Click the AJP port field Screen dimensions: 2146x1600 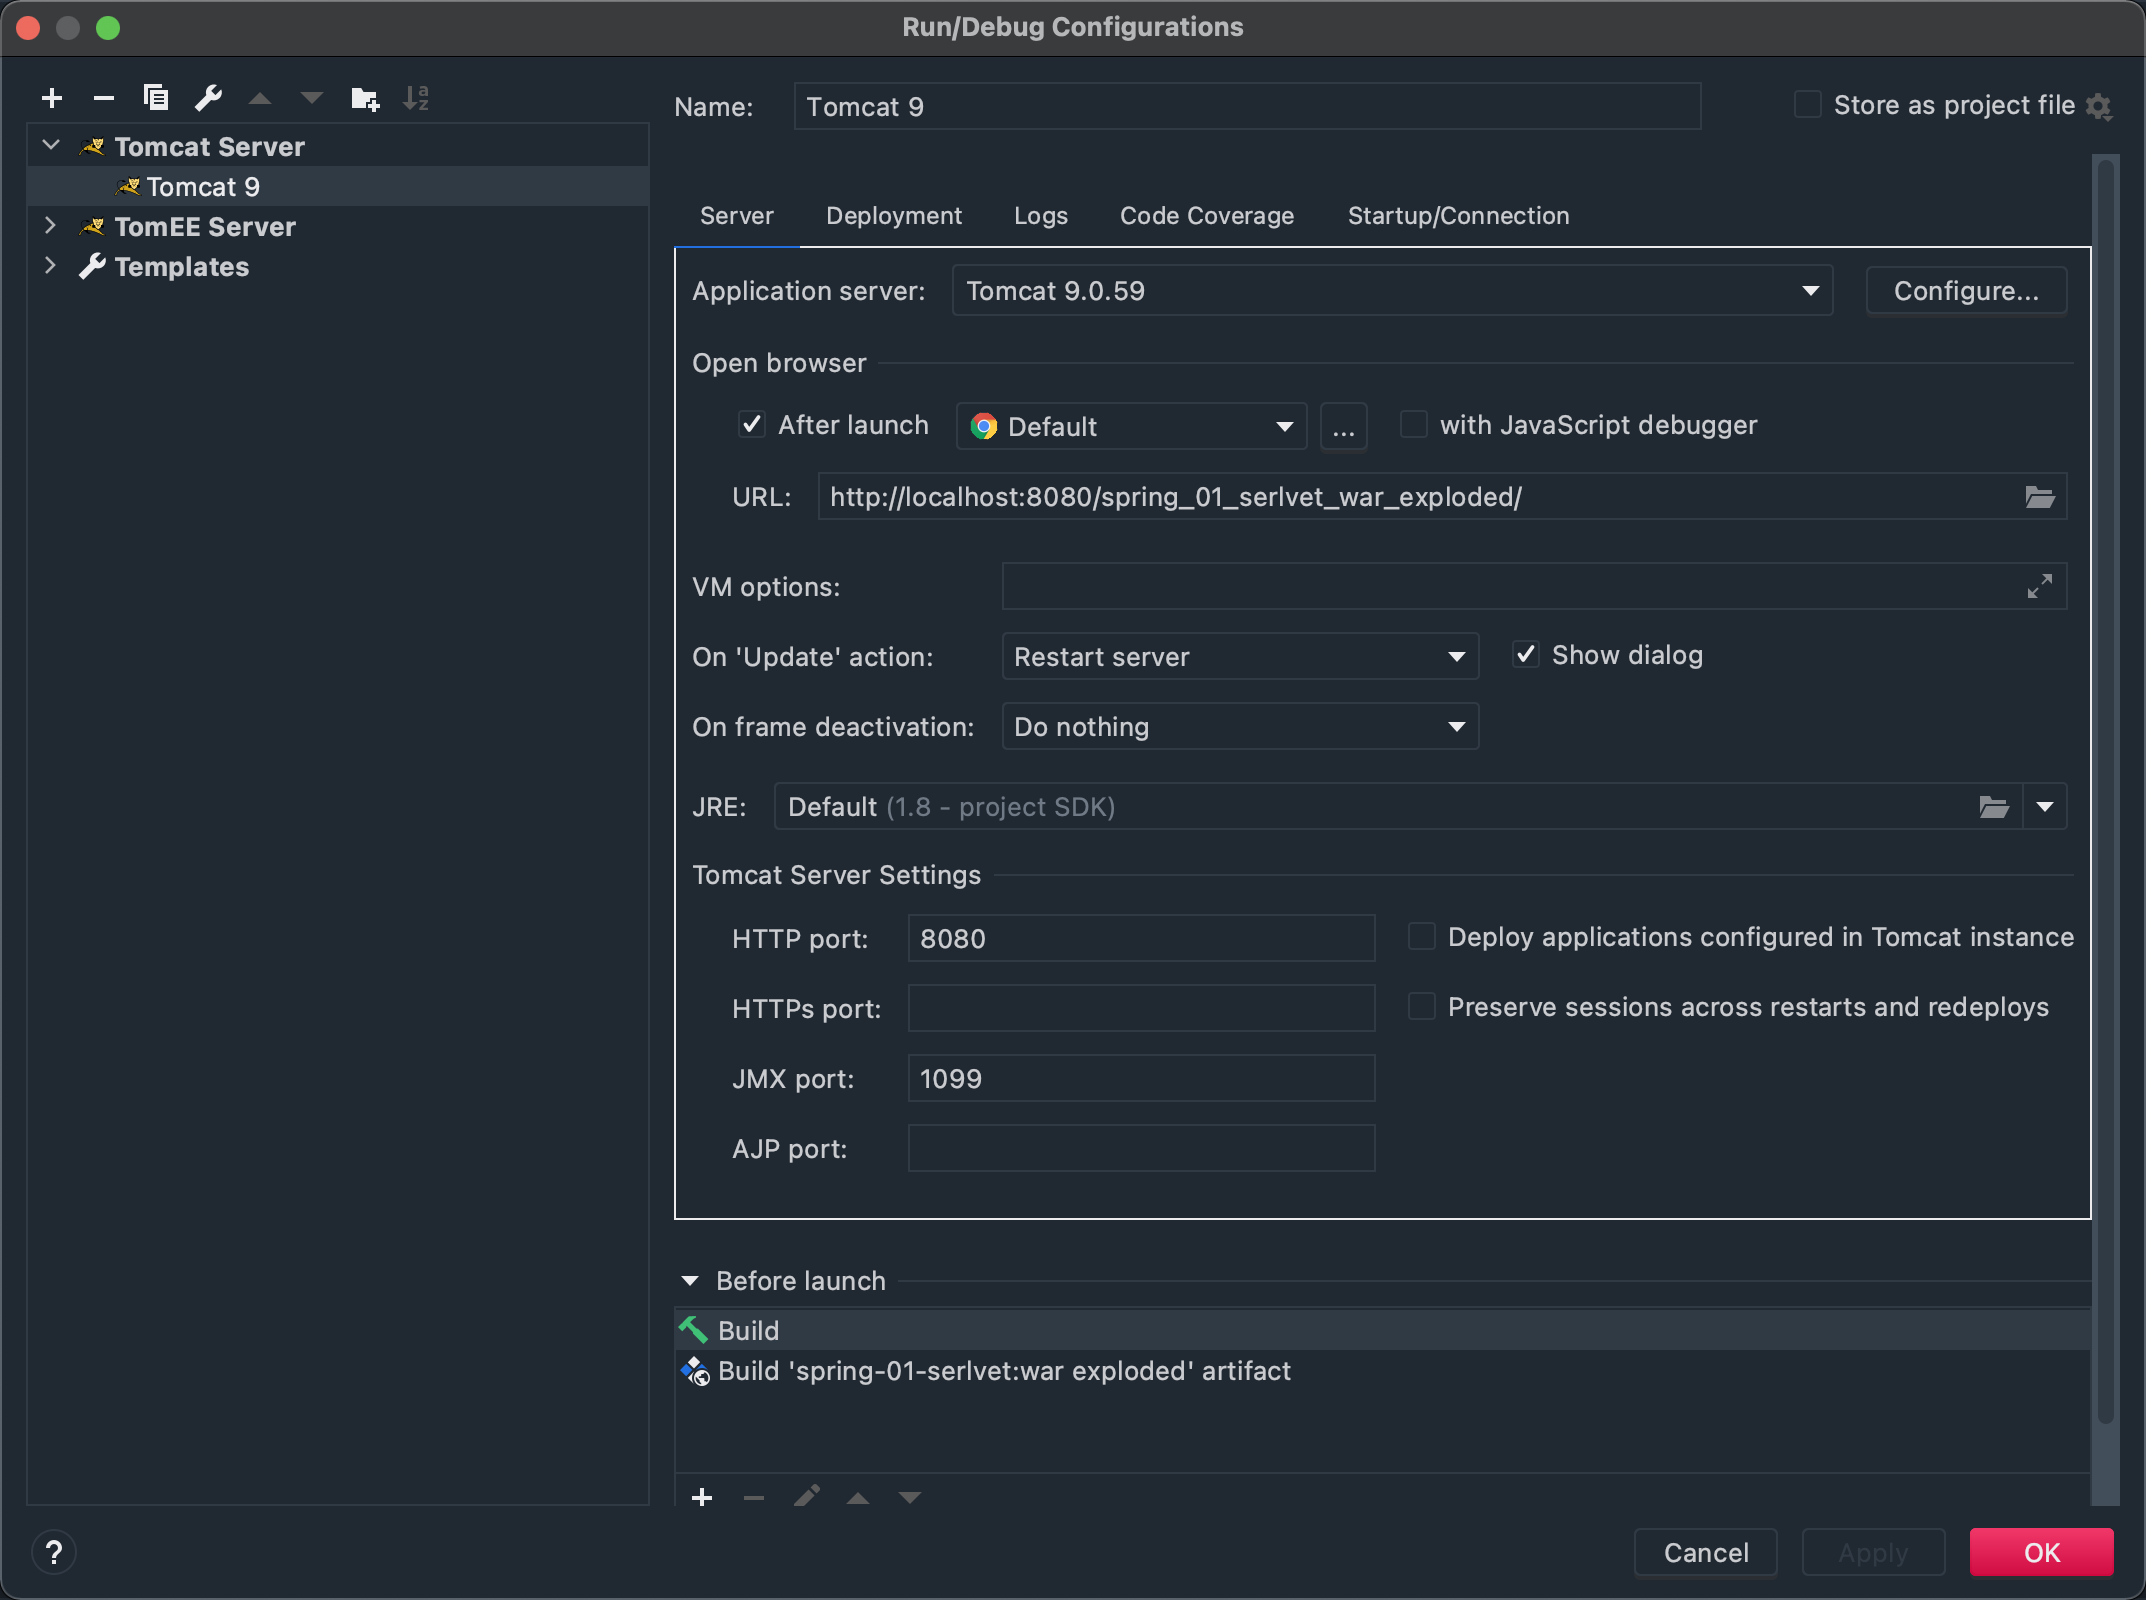coord(1141,1149)
